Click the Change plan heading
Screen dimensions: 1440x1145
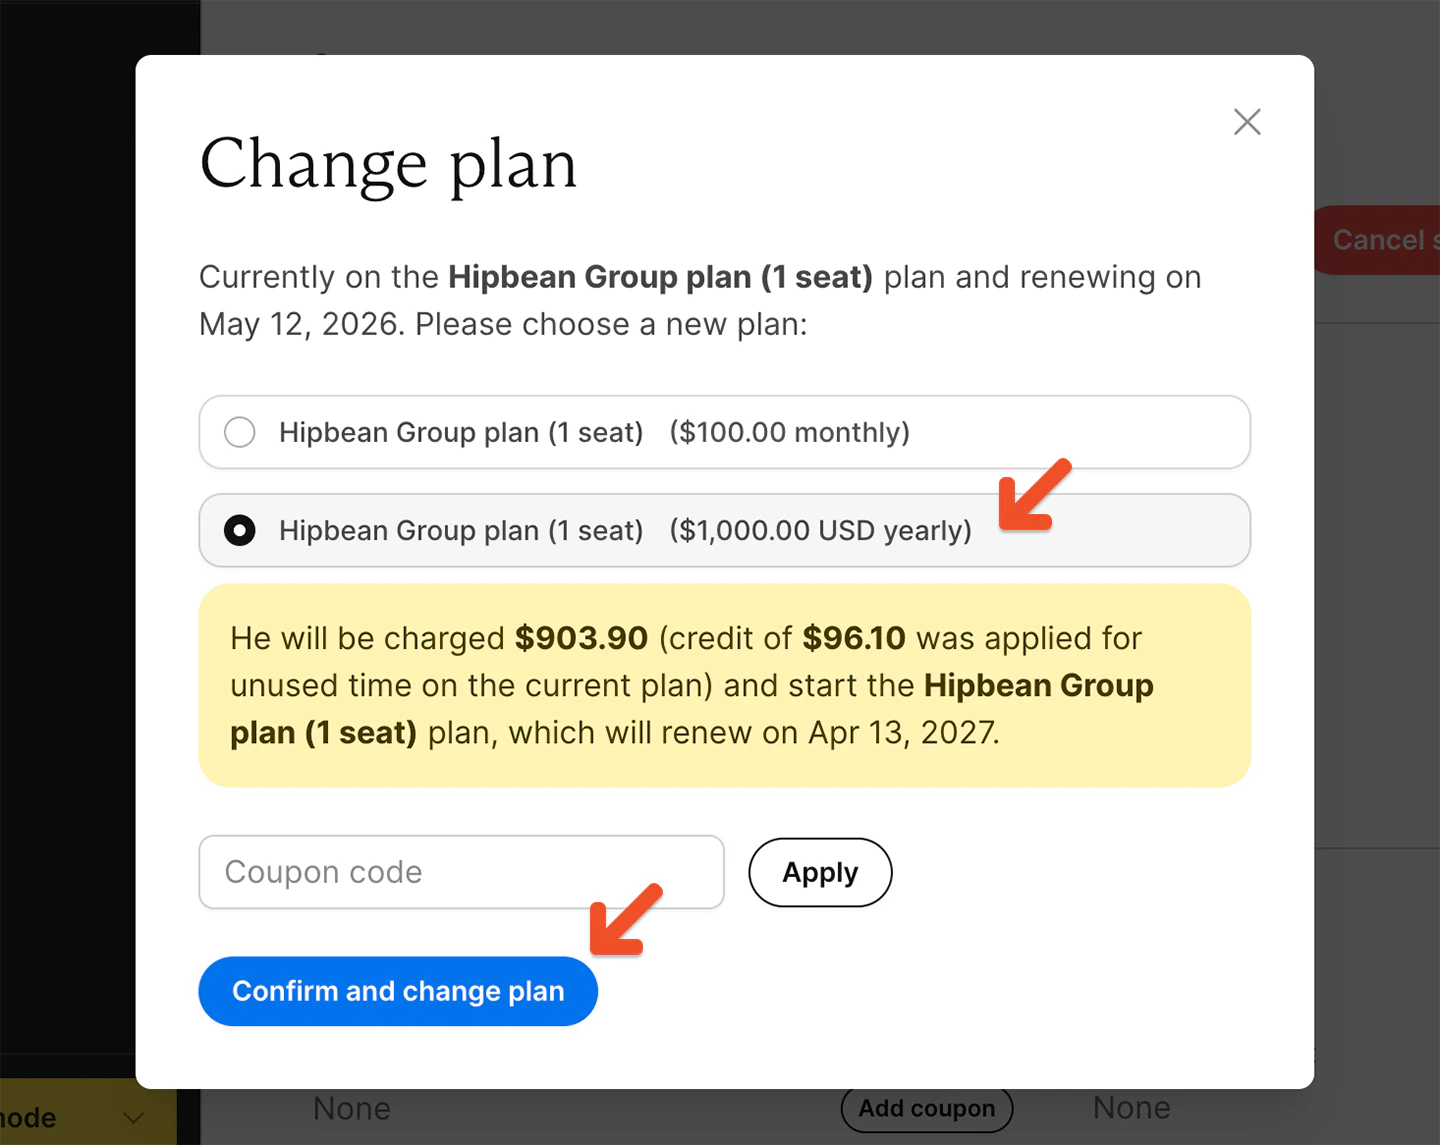pos(388,165)
